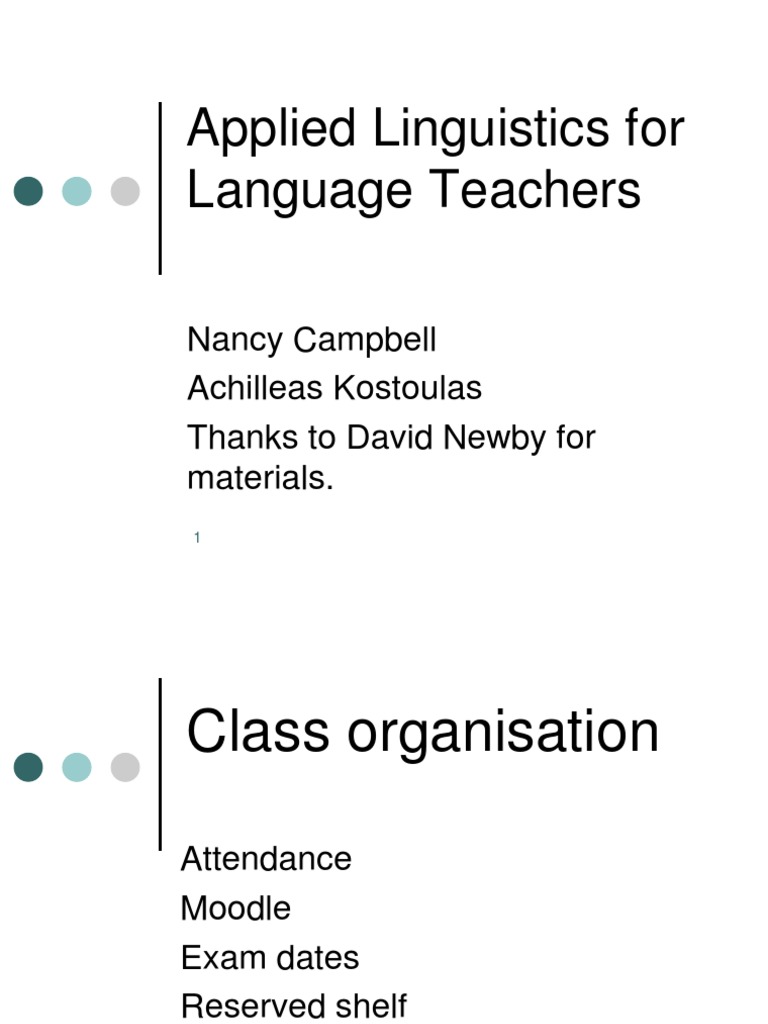Click vertical divider line beside first slide title
The image size is (768, 1024).
pos(160,188)
